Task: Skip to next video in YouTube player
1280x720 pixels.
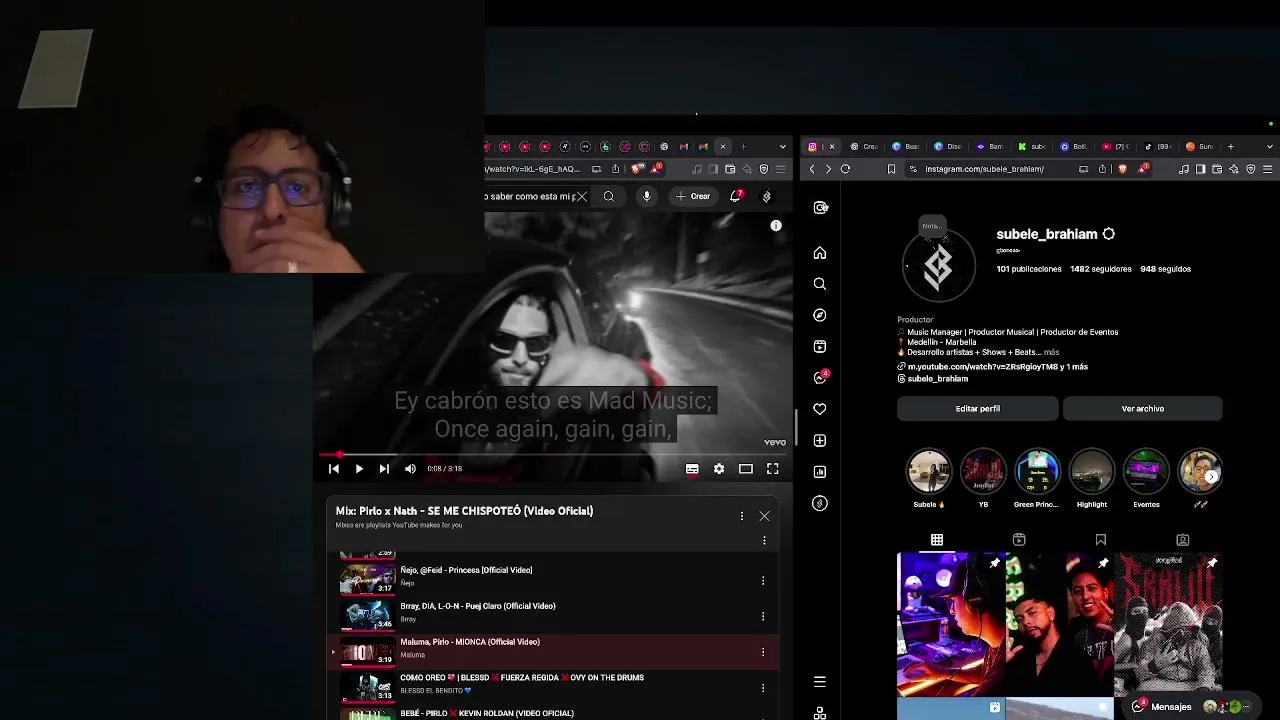Action: [384, 468]
